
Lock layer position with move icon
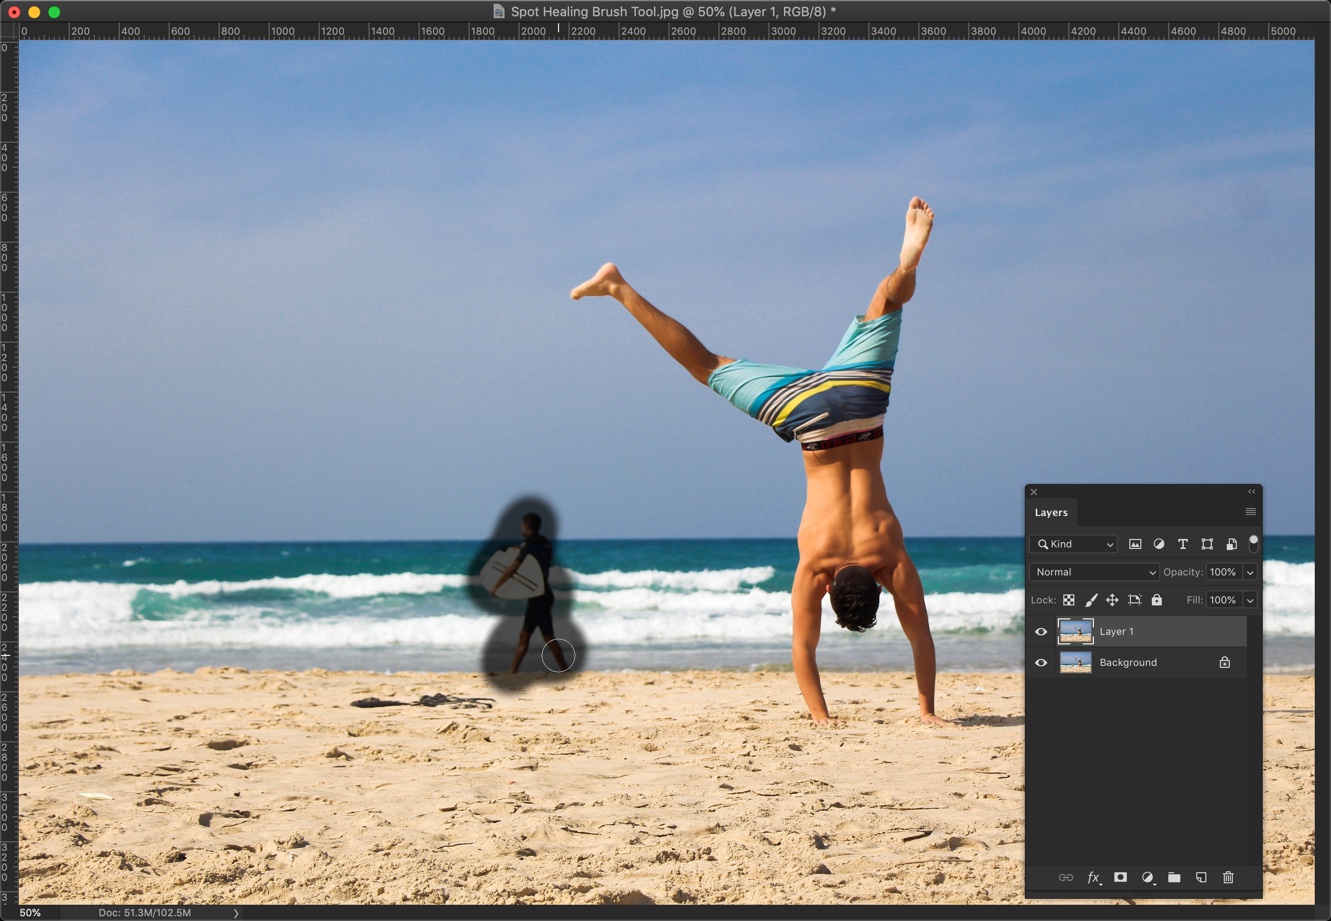1112,600
